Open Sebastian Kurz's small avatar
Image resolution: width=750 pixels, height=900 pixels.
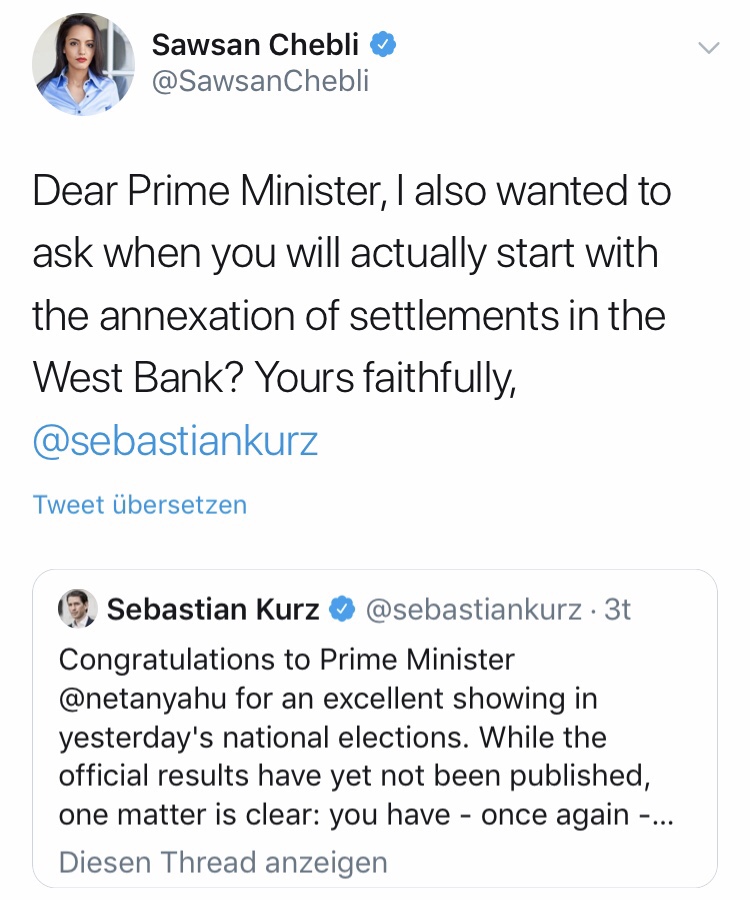[78, 609]
